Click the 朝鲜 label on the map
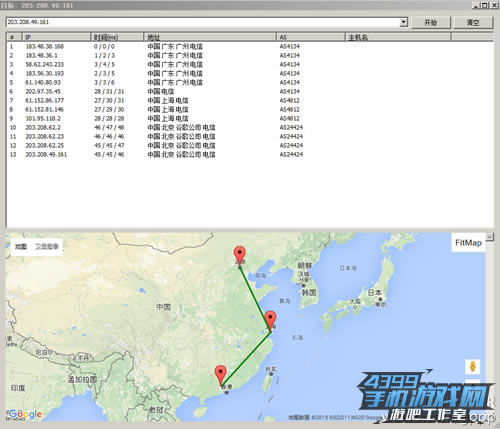 click(304, 265)
